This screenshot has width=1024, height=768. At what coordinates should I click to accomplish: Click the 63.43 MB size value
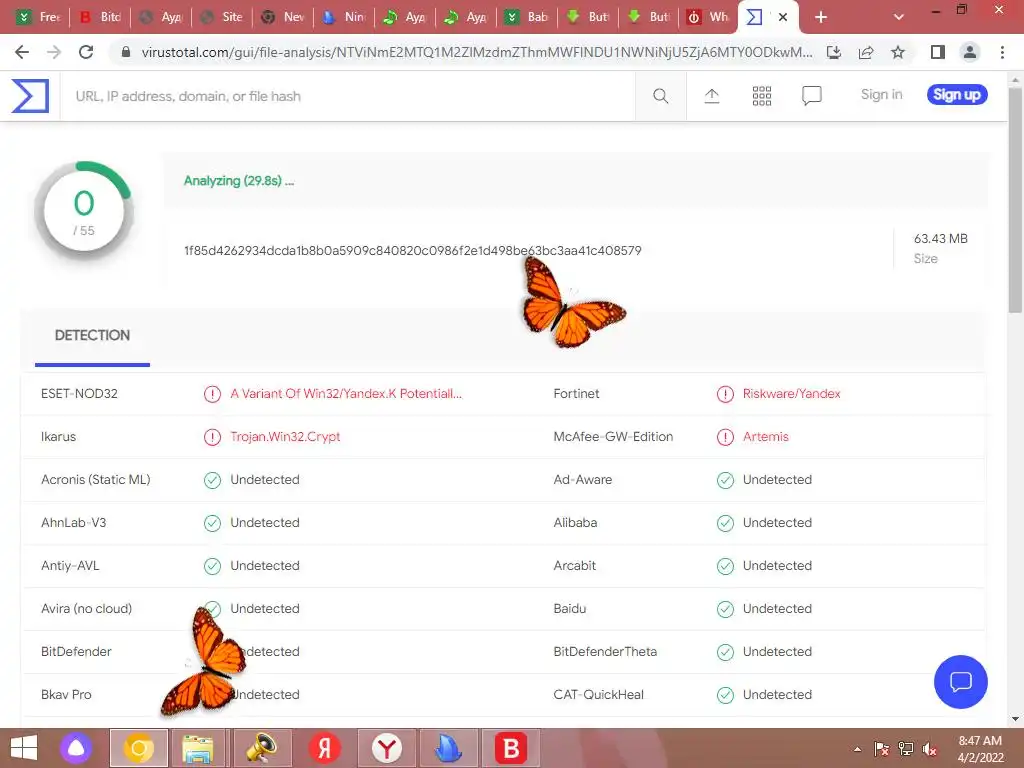tap(940, 239)
